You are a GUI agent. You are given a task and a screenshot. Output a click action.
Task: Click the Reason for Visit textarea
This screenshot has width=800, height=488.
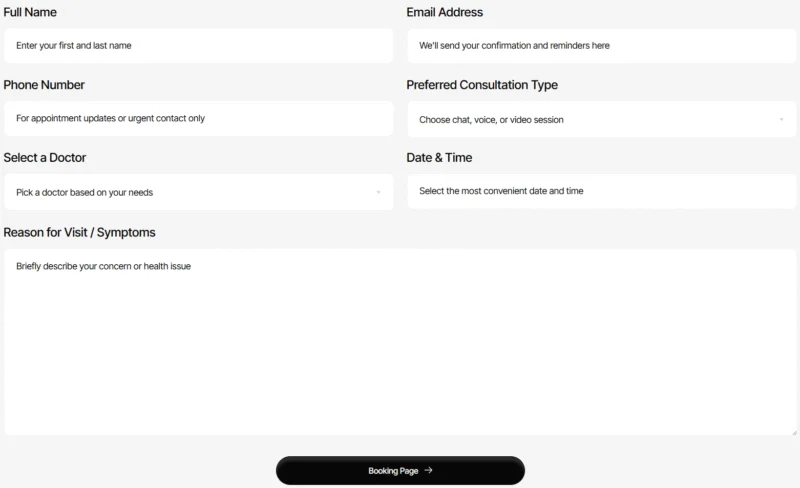coord(400,342)
